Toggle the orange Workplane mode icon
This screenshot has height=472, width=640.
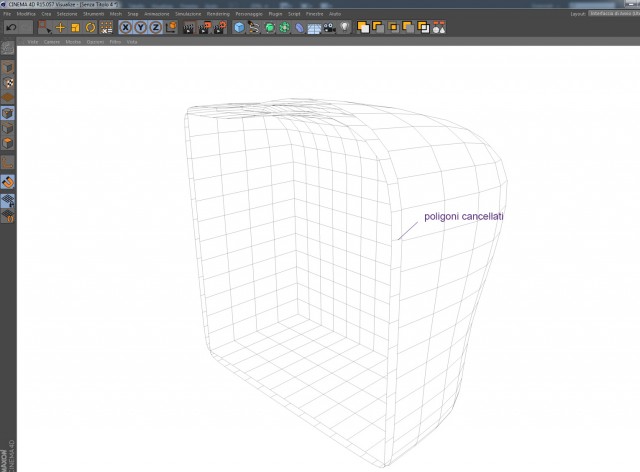pyautogui.click(x=8, y=98)
